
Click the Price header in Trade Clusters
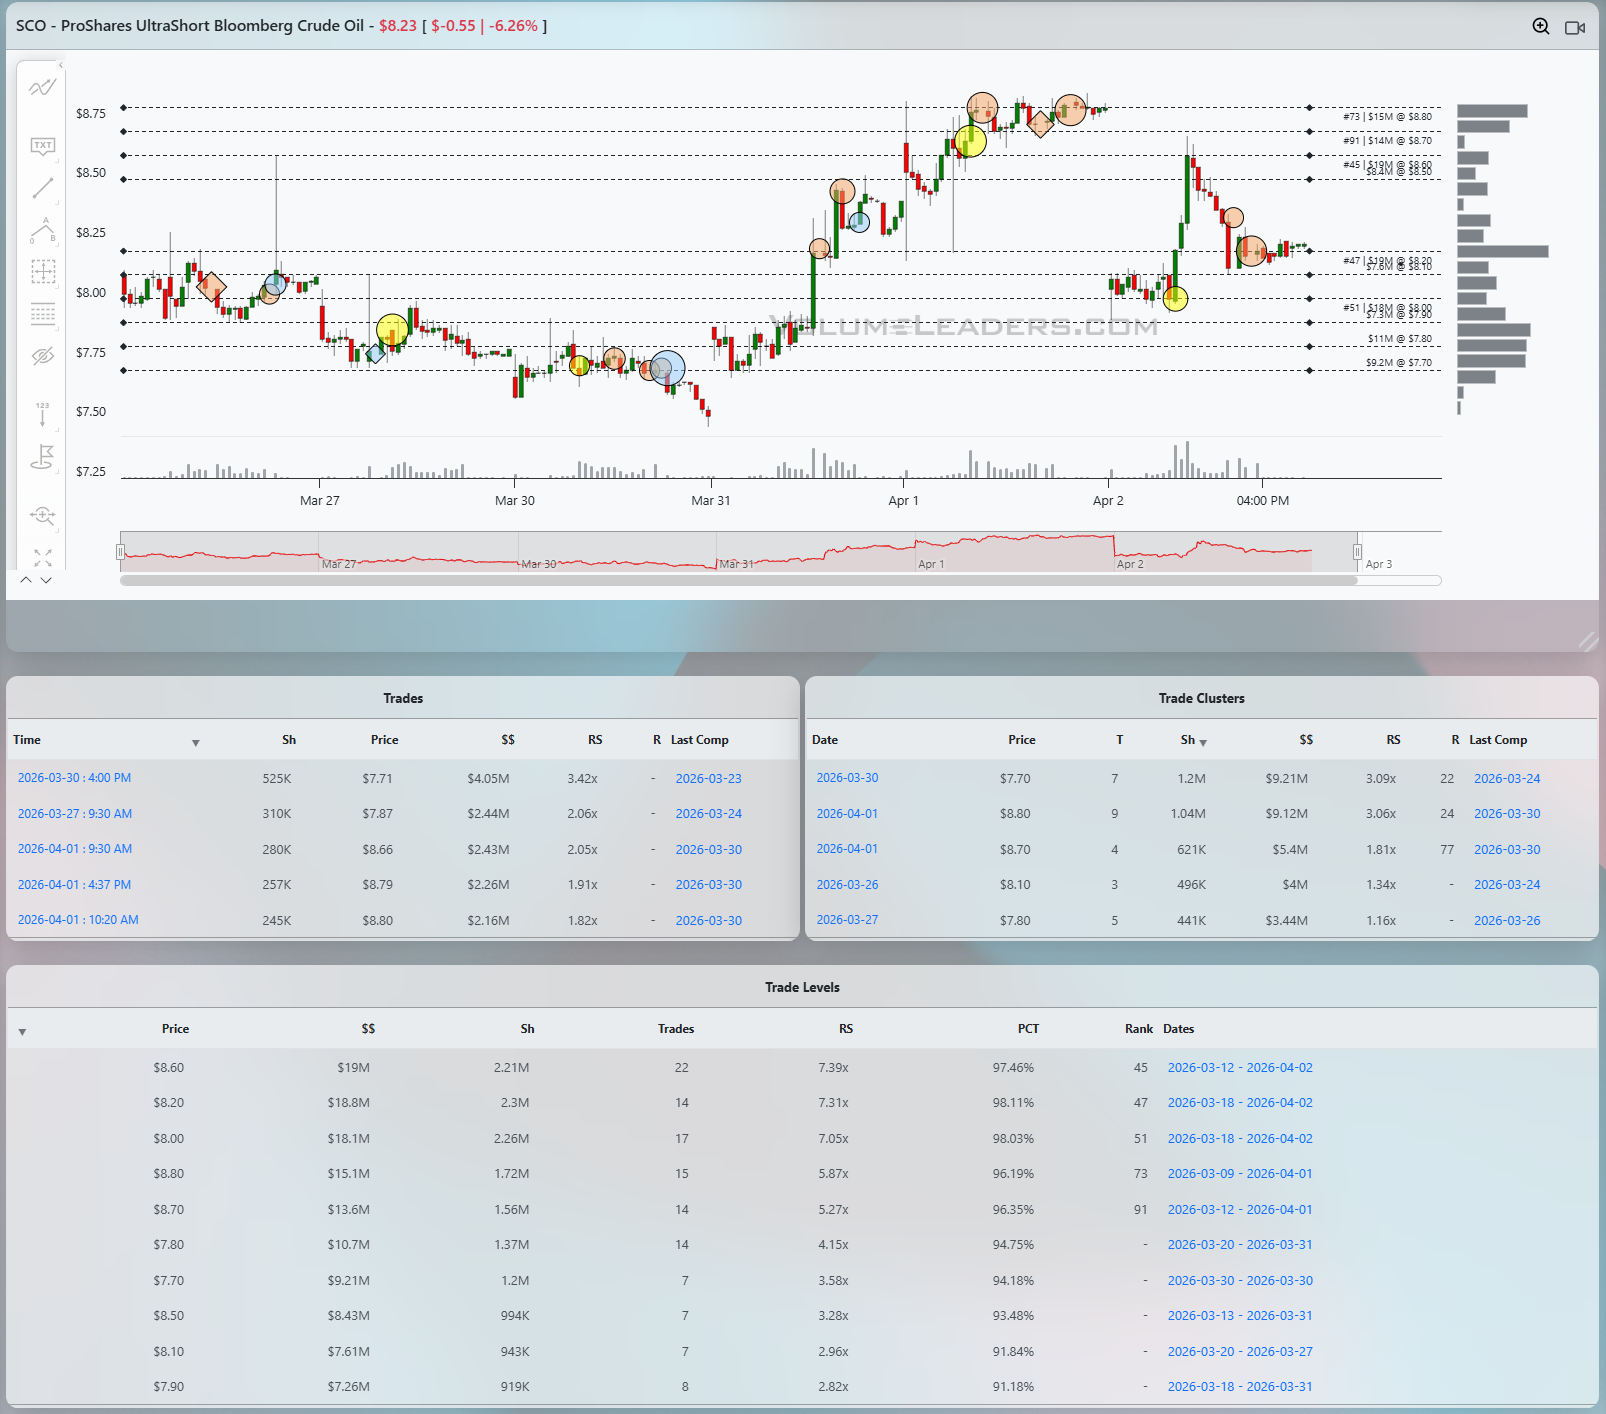[1022, 740]
